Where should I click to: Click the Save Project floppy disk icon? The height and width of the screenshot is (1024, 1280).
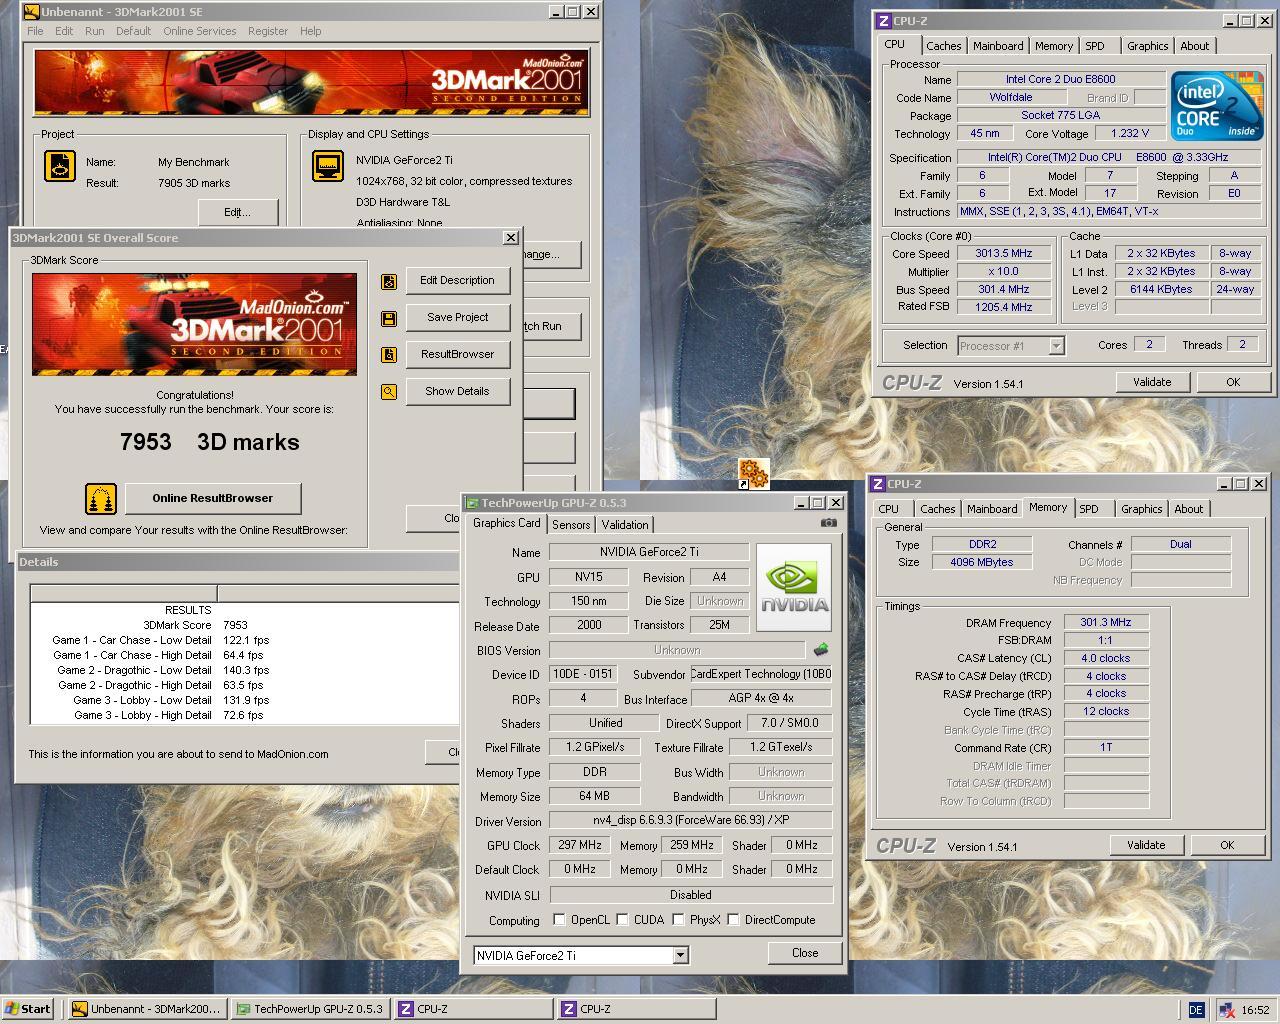(389, 319)
